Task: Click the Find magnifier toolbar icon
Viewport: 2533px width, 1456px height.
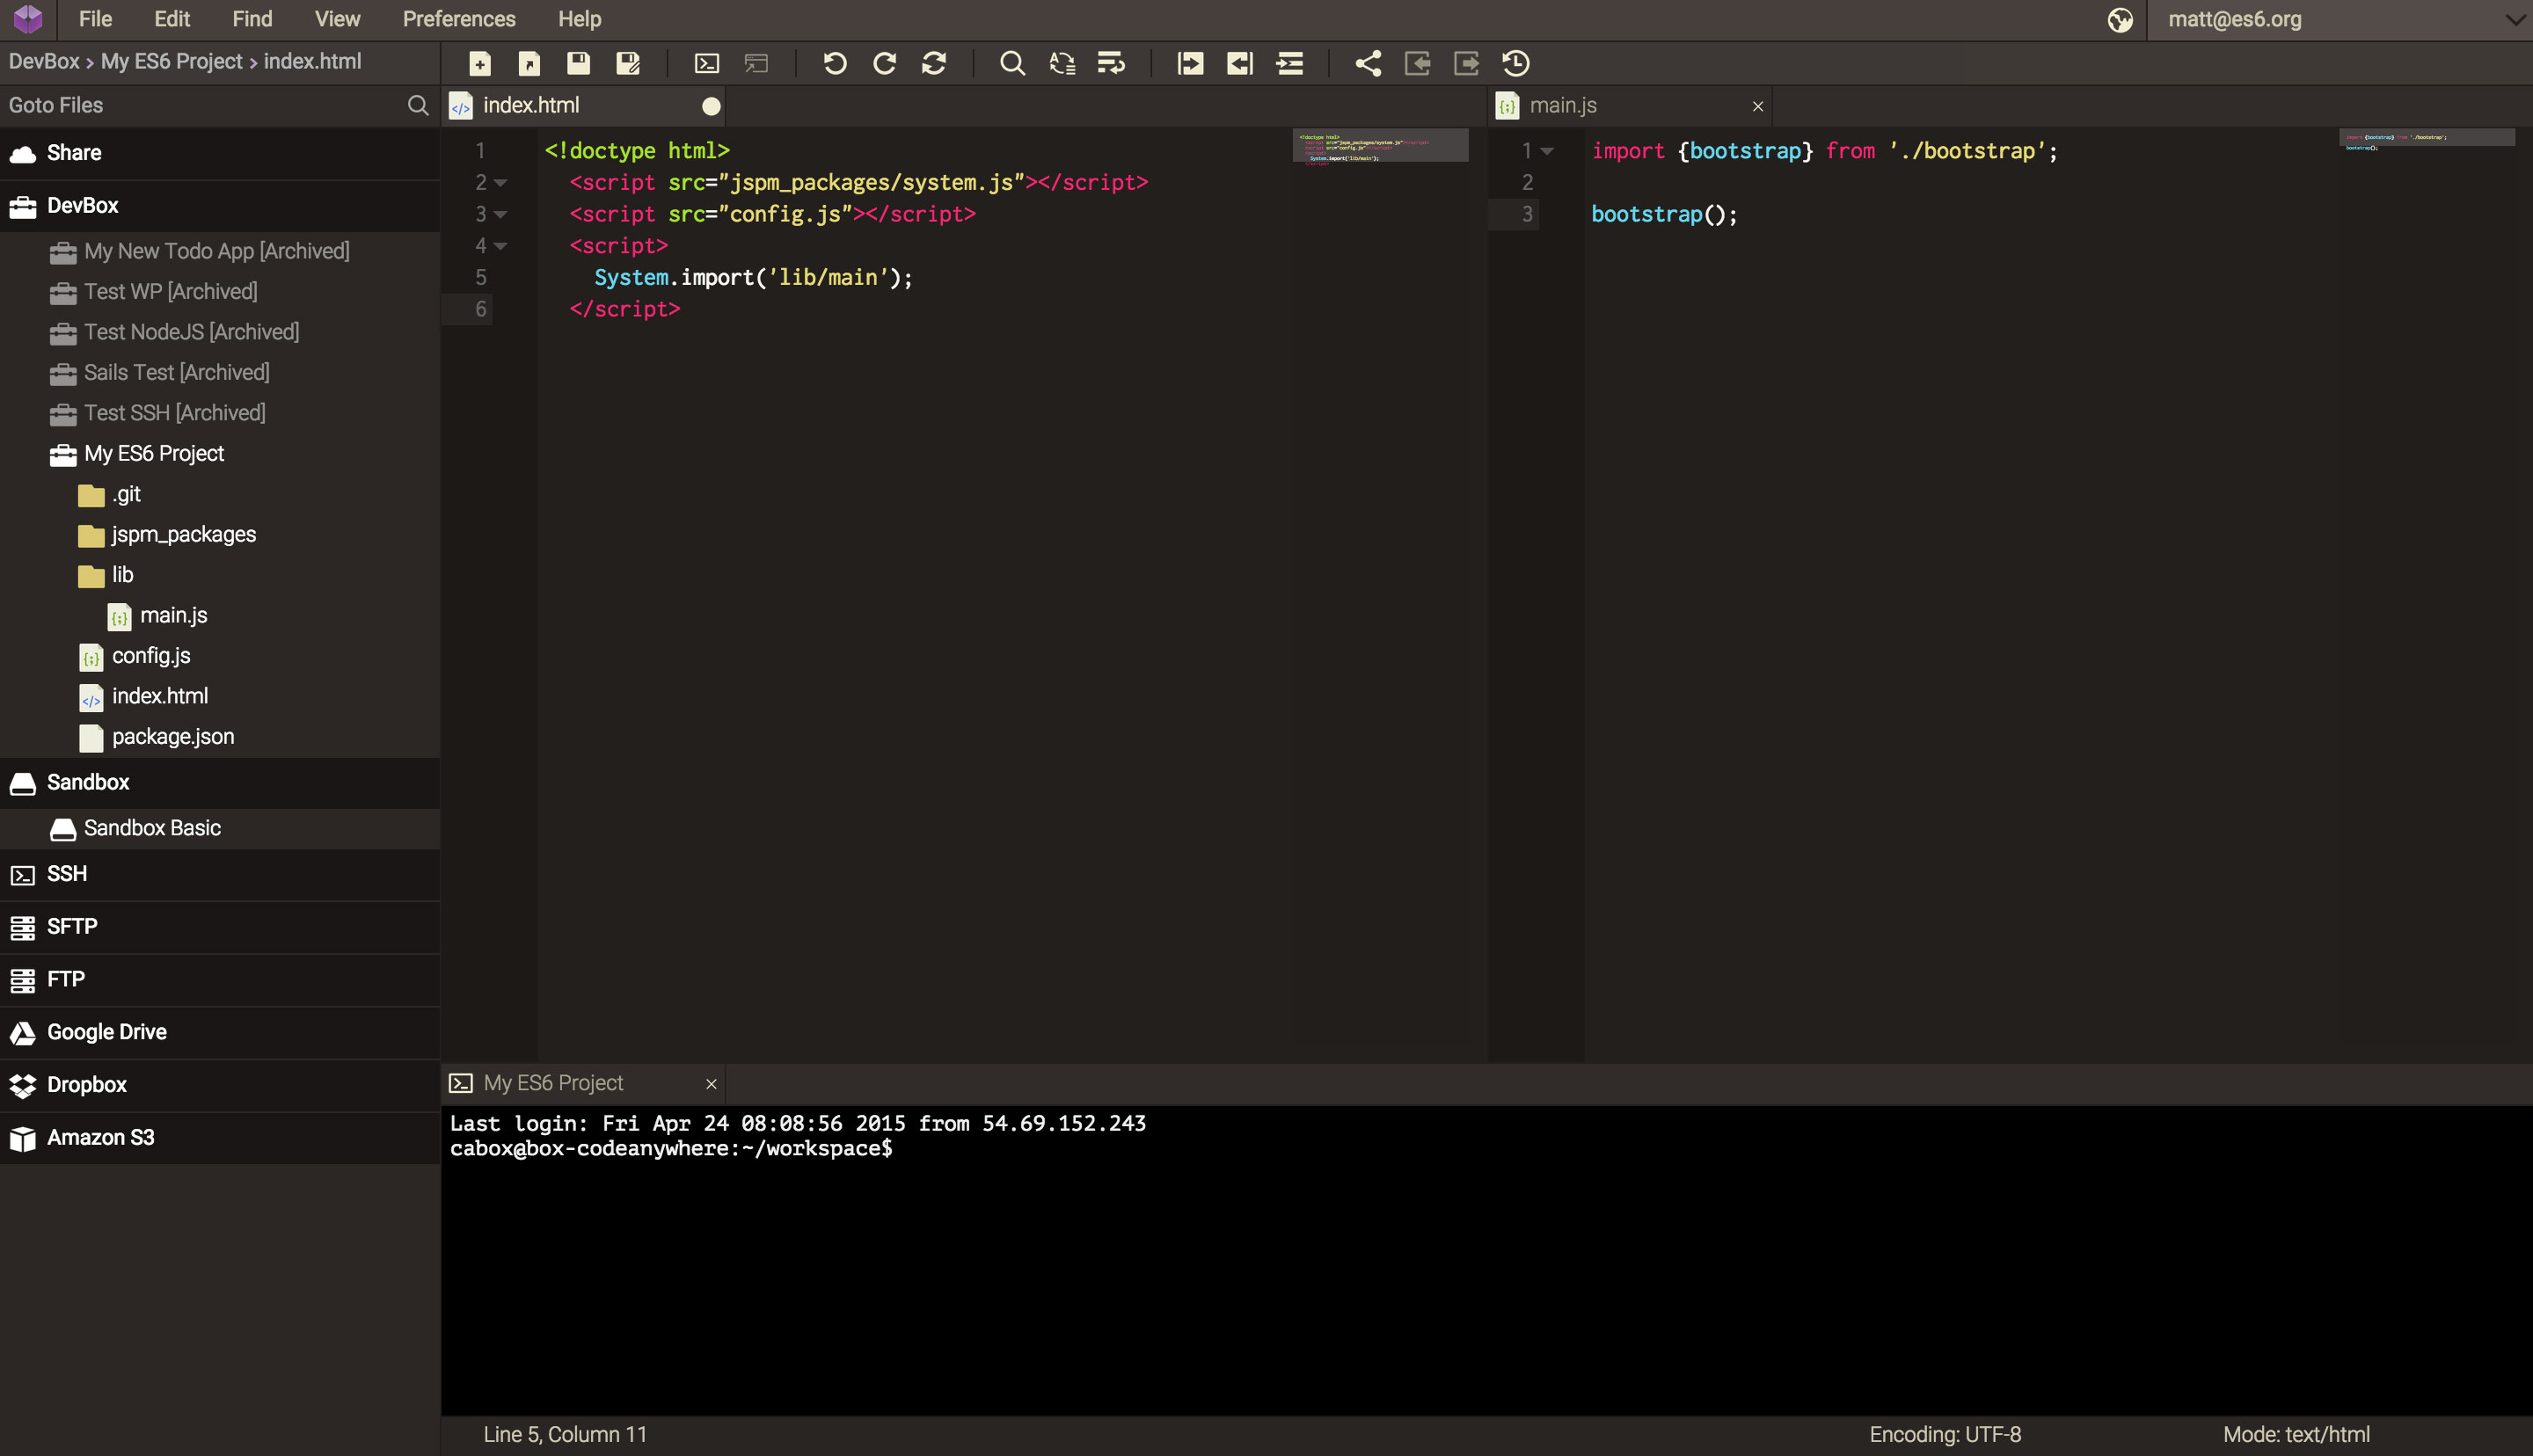Action: pyautogui.click(x=1012, y=64)
